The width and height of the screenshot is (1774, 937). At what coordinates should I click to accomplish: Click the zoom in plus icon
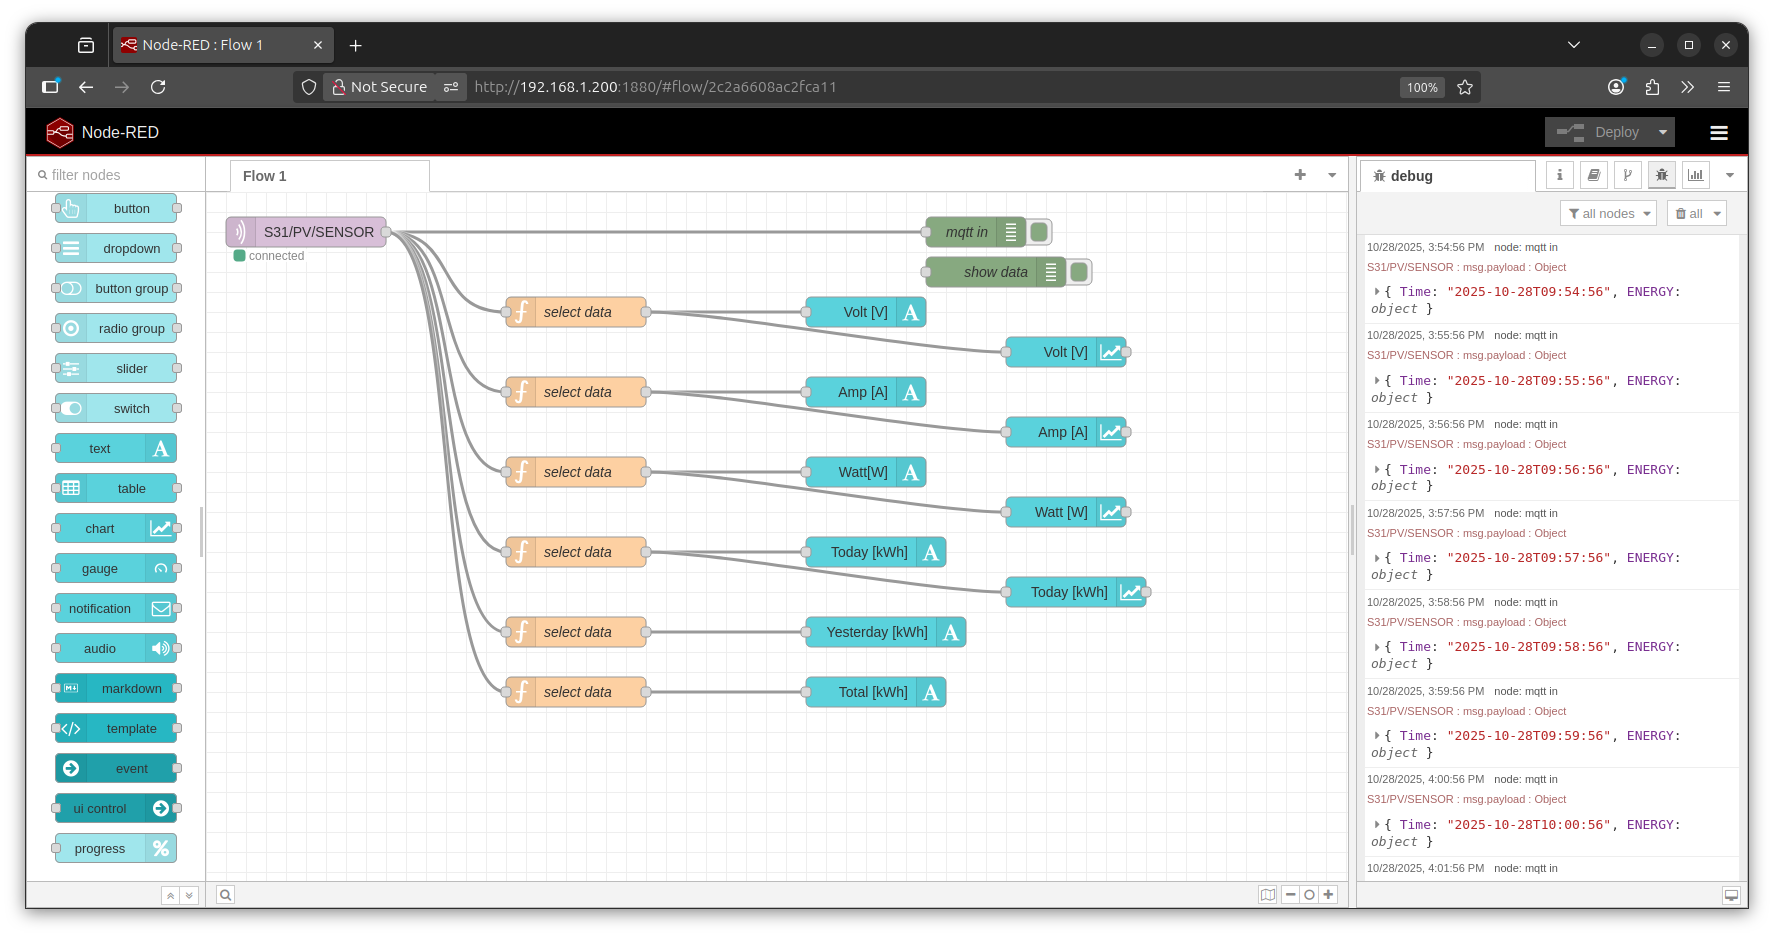coord(1328,895)
